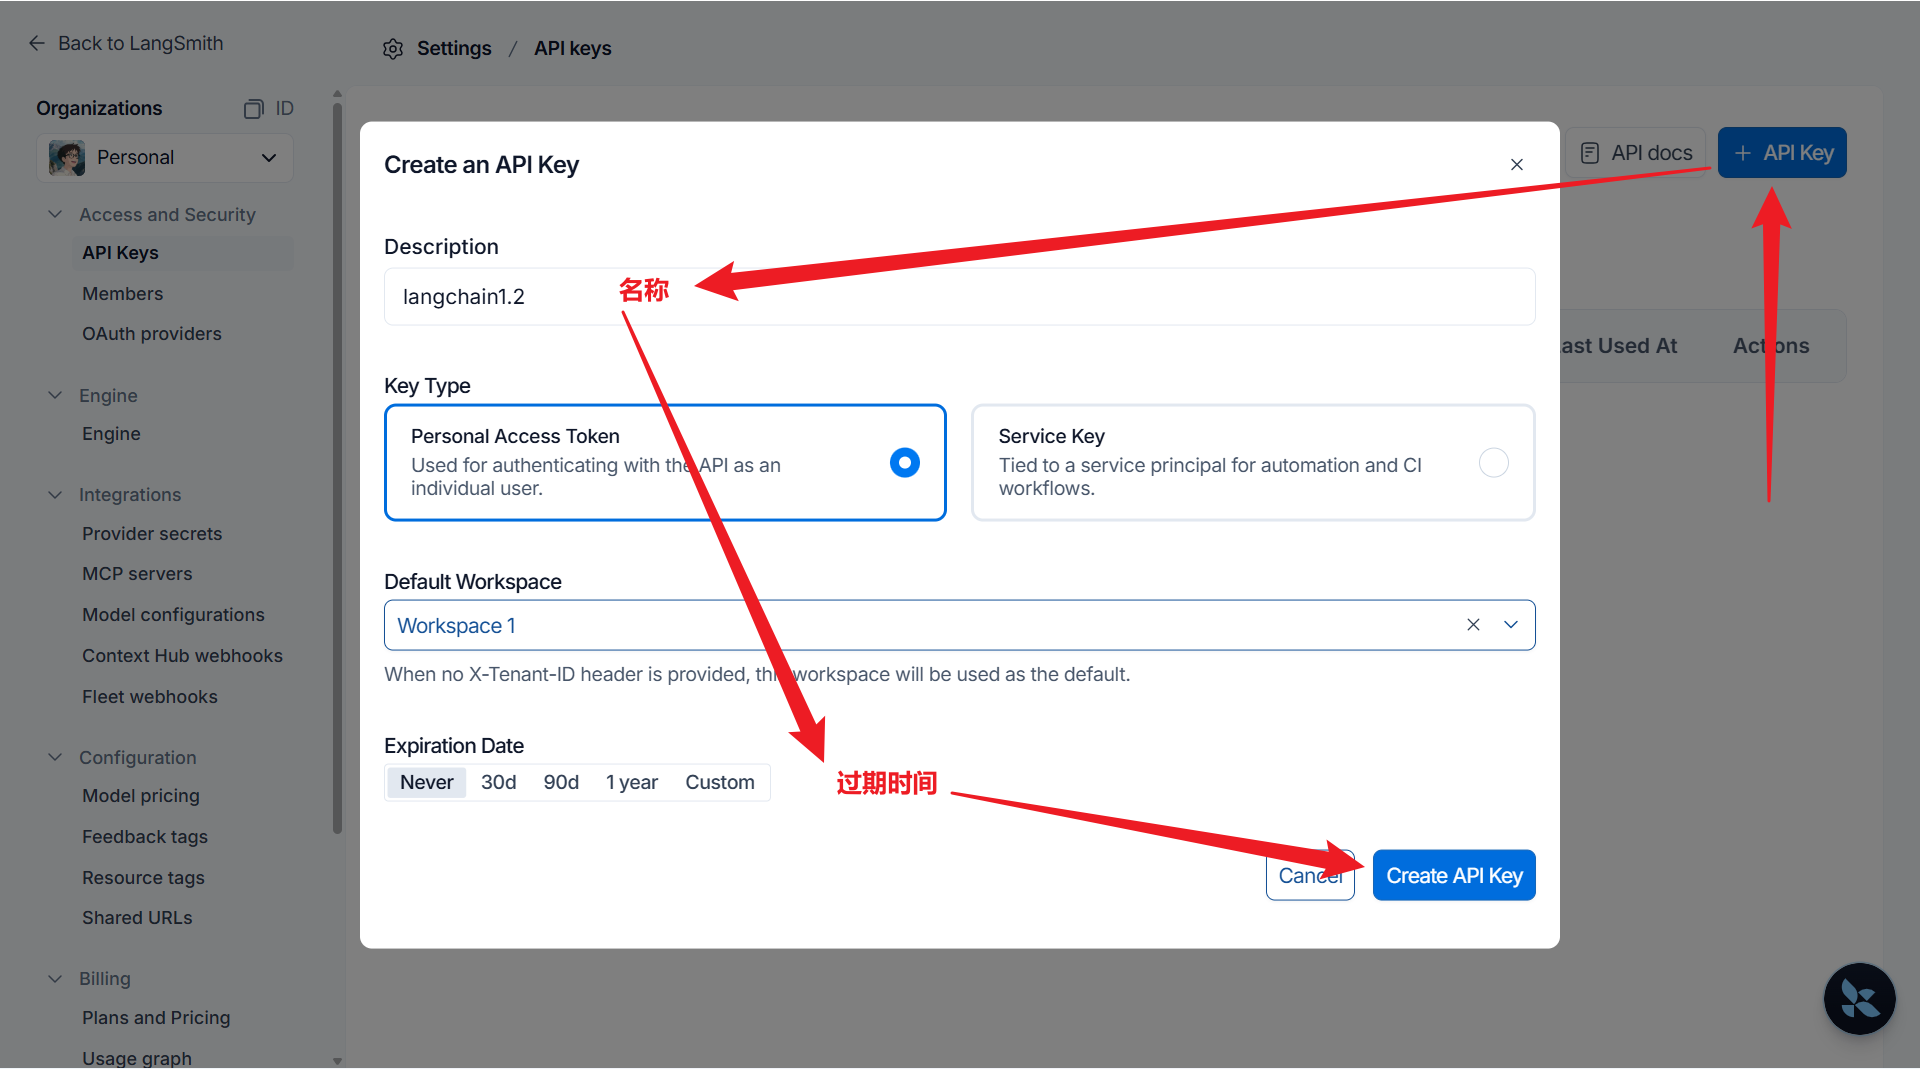Click the Last Used At column header

click(x=1618, y=346)
